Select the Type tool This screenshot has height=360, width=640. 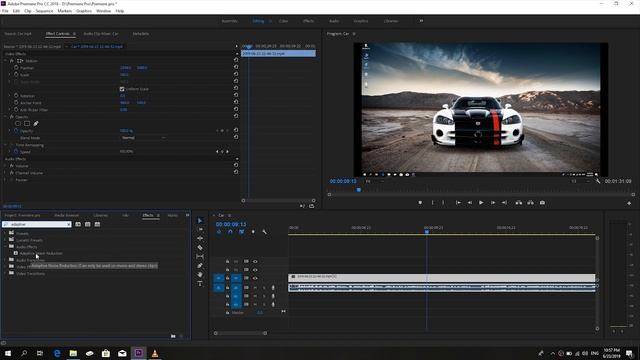[200, 284]
